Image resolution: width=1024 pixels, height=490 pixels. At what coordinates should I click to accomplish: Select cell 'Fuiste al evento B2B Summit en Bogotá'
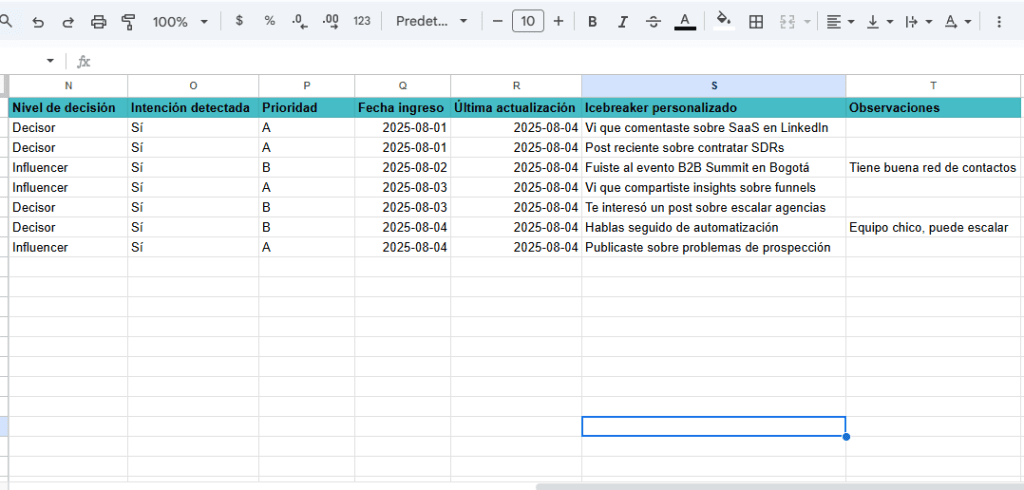[713, 168]
